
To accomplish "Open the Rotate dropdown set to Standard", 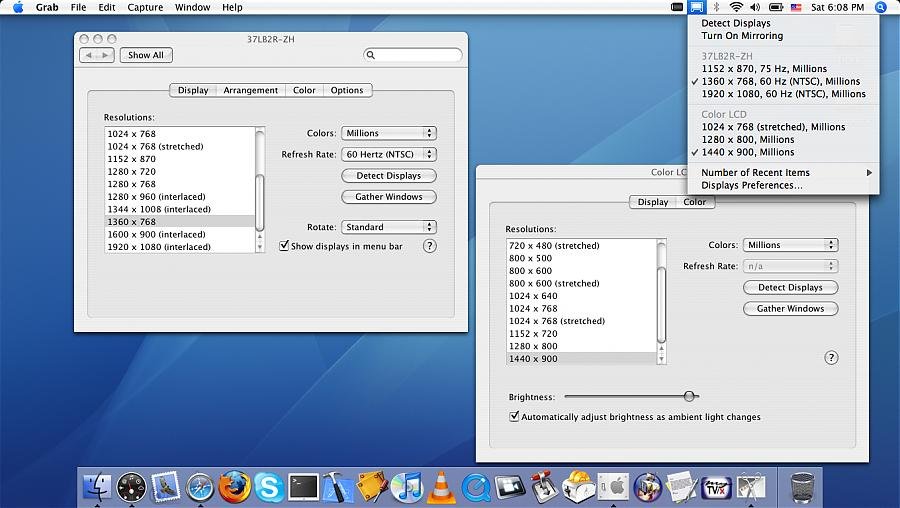I will point(389,227).
